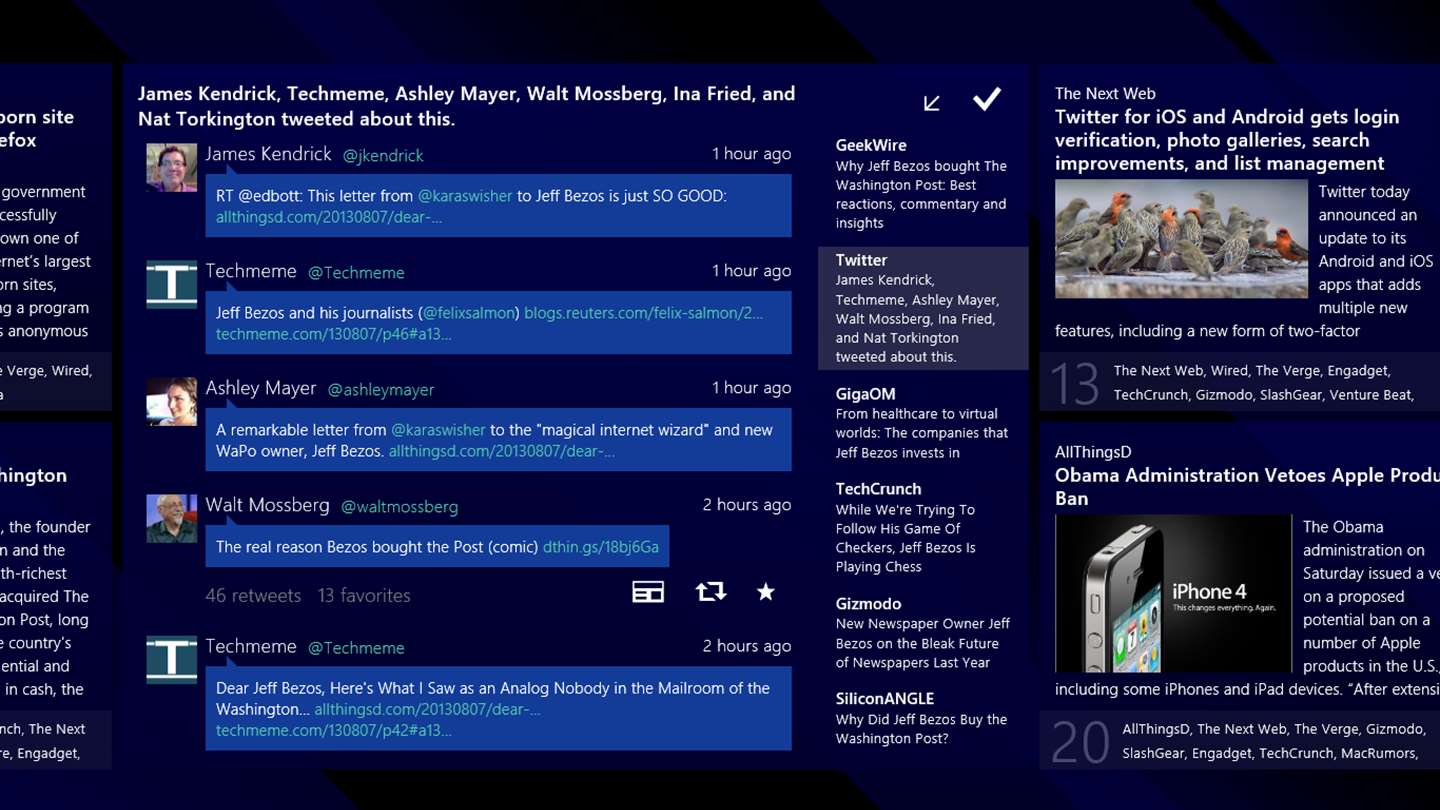Open techmeme.com/130807/p42#a13 link

(333, 731)
